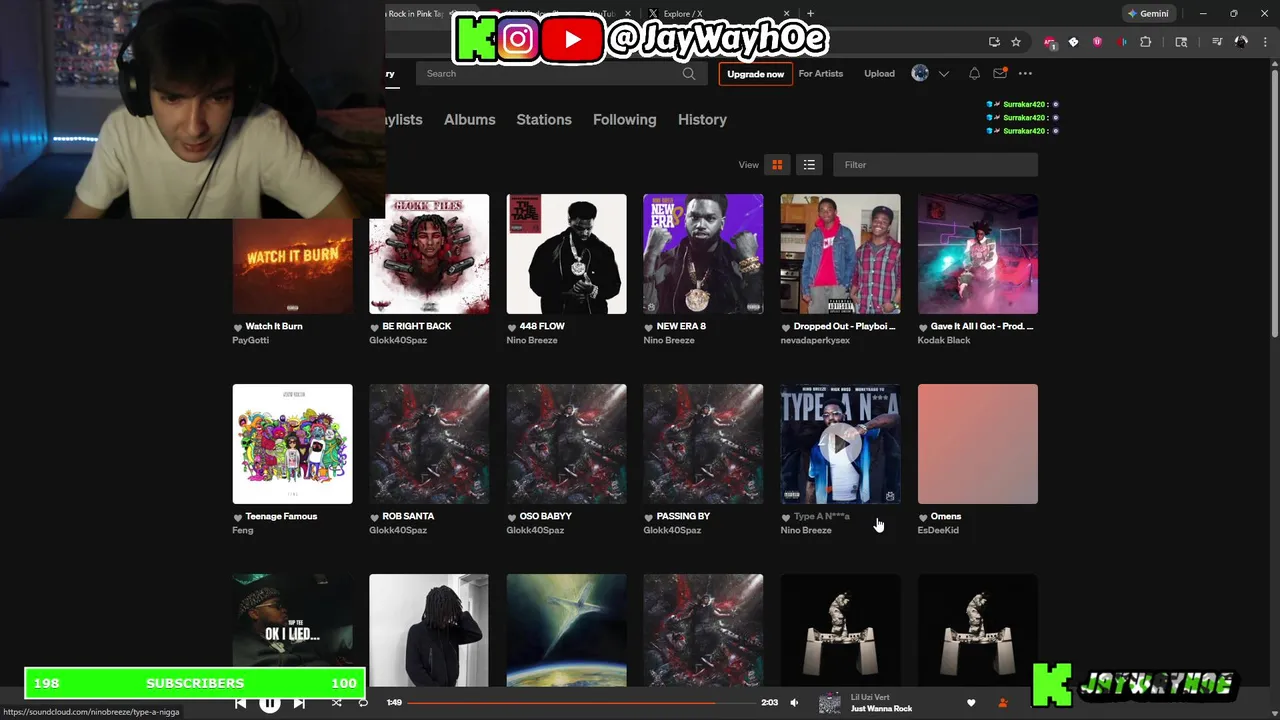Click the install app icon in address bar
This screenshot has width=1280, height=720.
(994, 42)
